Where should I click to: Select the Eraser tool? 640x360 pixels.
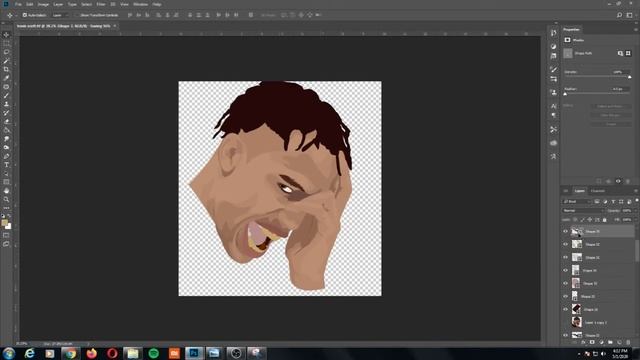coord(6,122)
